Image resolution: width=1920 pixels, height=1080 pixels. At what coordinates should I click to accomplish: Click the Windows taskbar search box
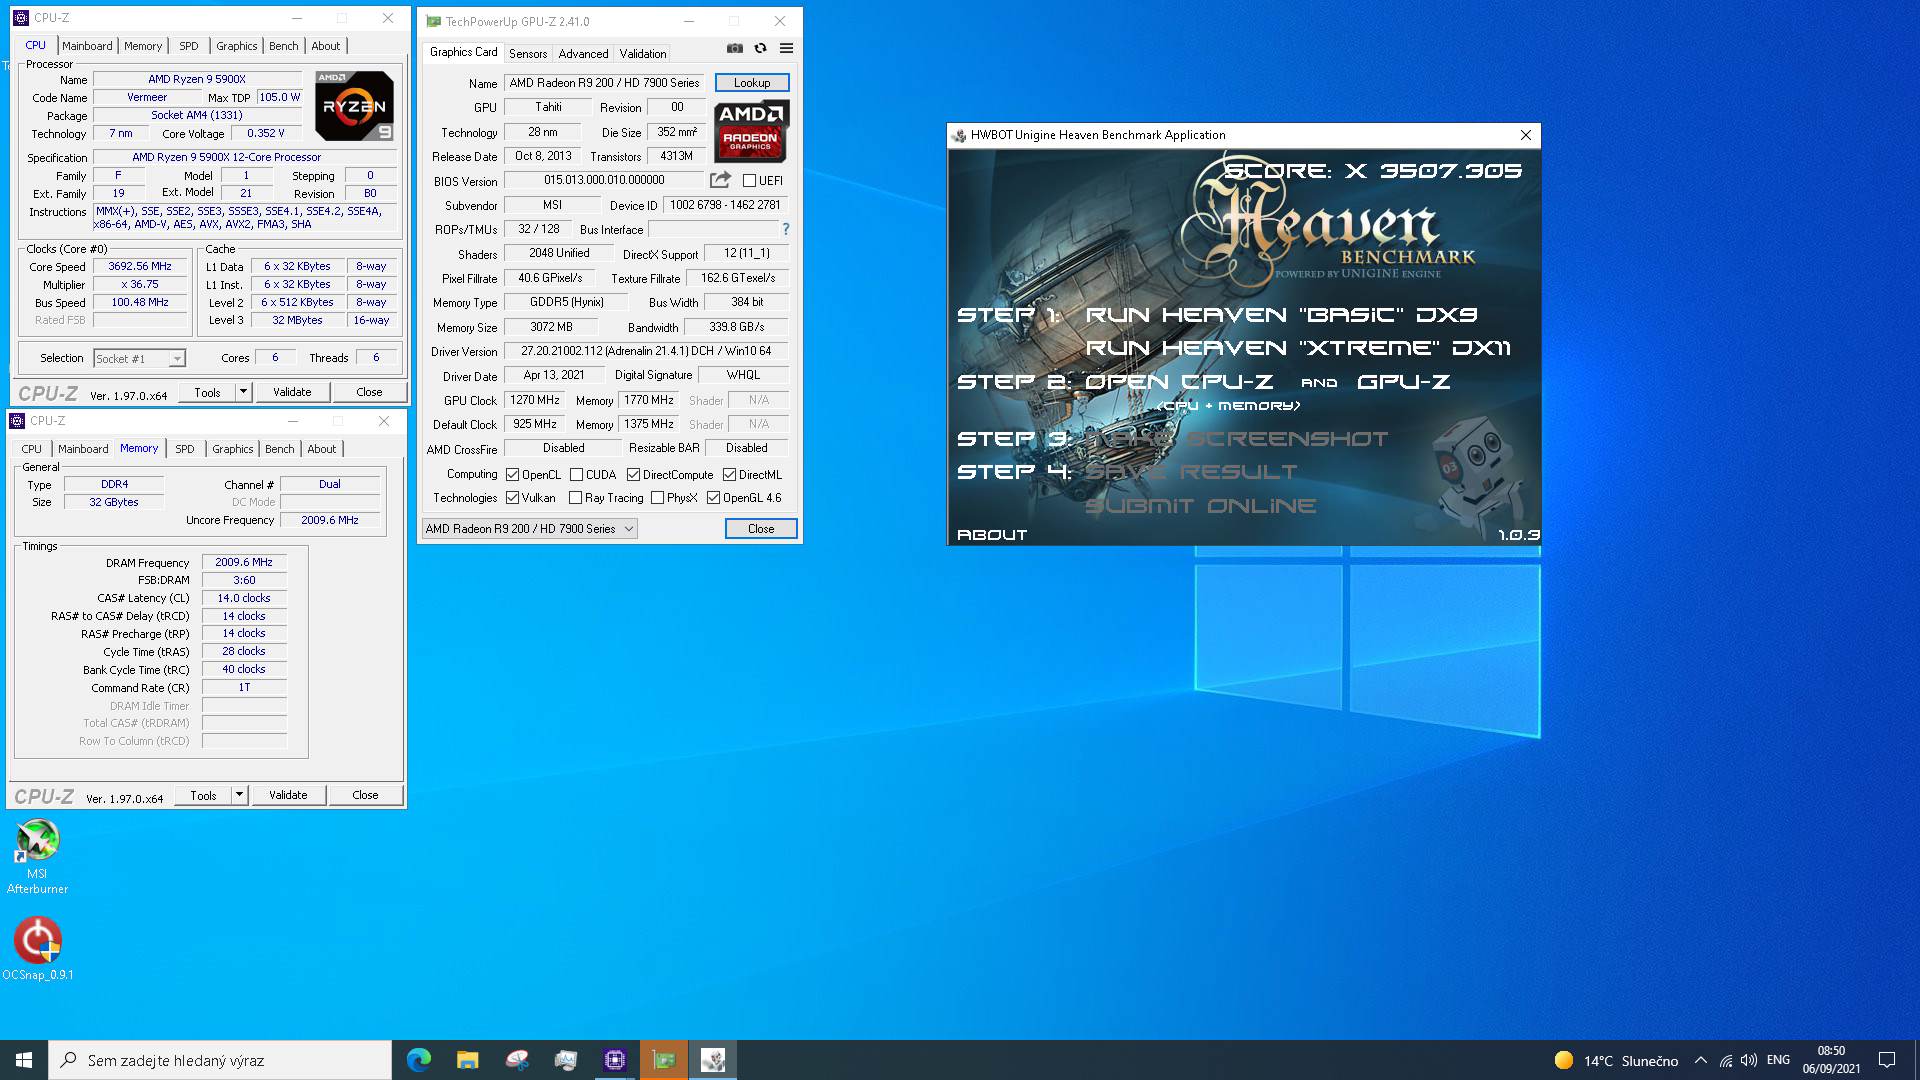click(220, 1060)
